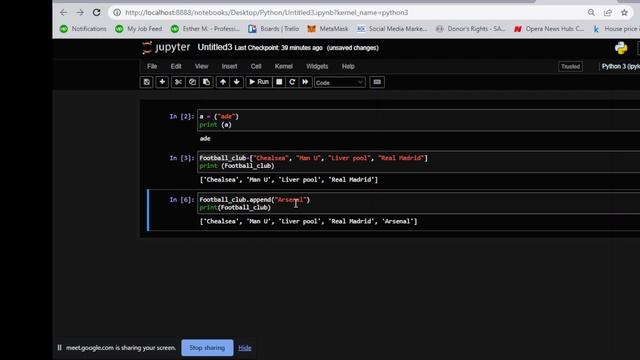Click the In [3] output list text
Screen dimensions: 640x360
pyautogui.click(x=289, y=180)
